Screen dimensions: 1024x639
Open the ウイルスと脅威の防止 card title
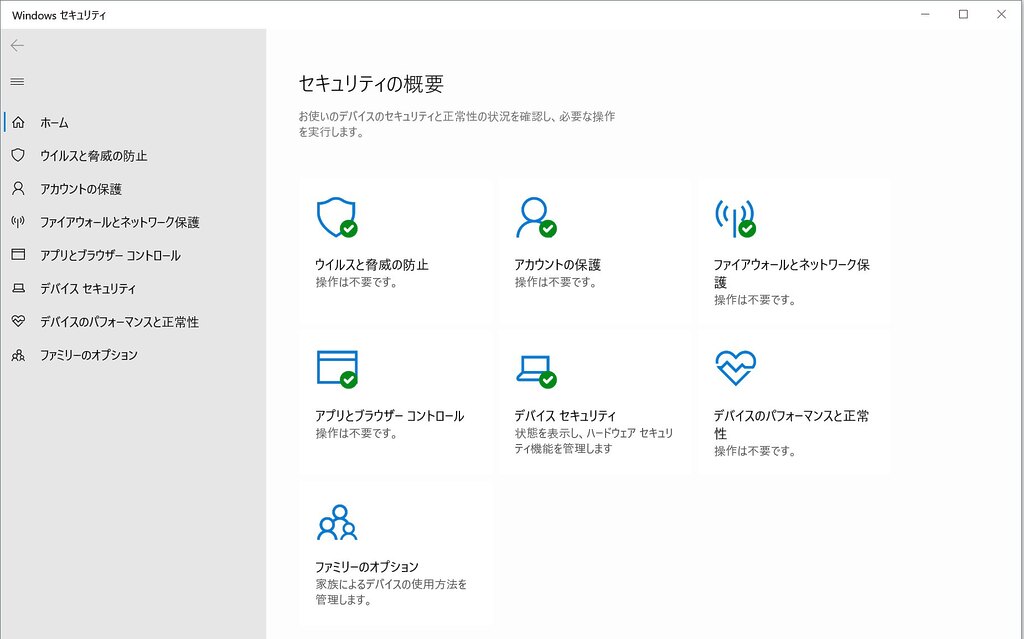pyautogui.click(x=372, y=265)
